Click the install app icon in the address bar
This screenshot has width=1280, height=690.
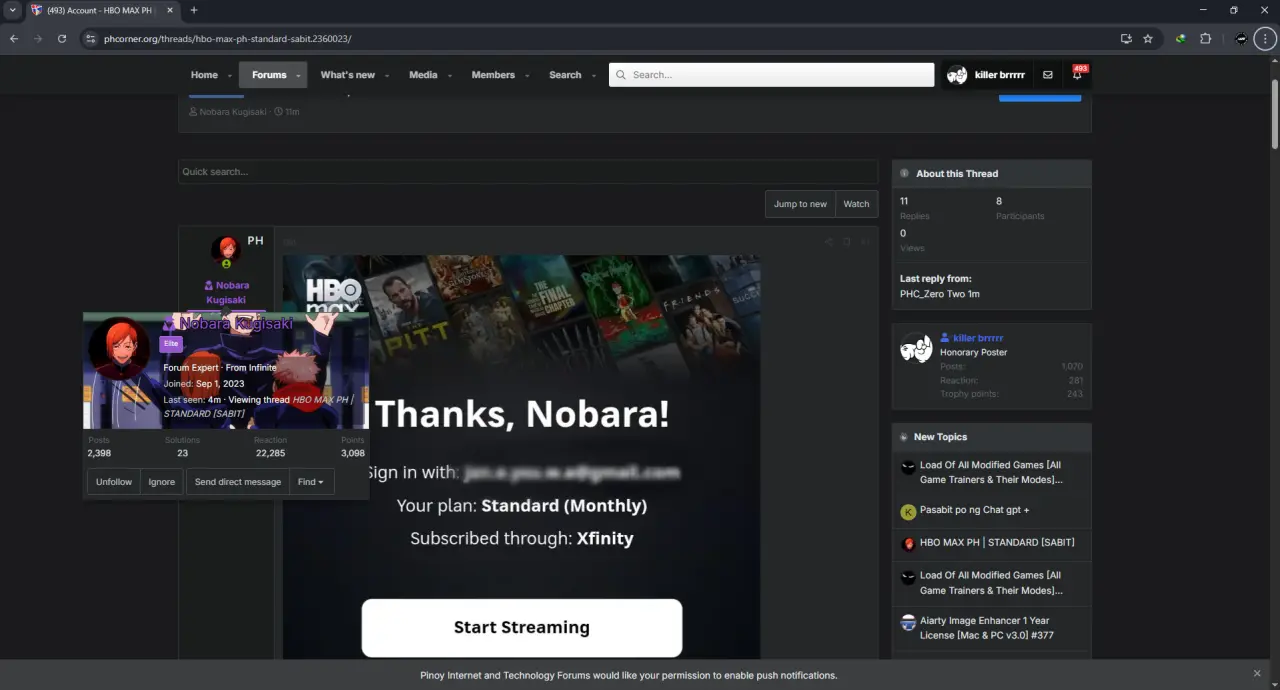click(1126, 38)
